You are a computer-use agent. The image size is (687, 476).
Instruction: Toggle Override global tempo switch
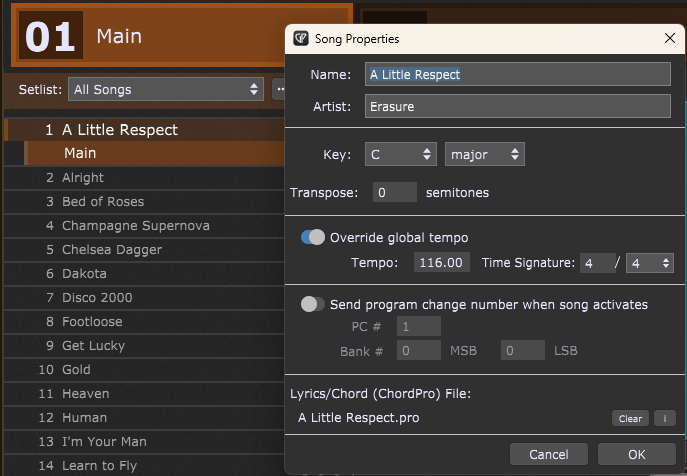coord(313,237)
